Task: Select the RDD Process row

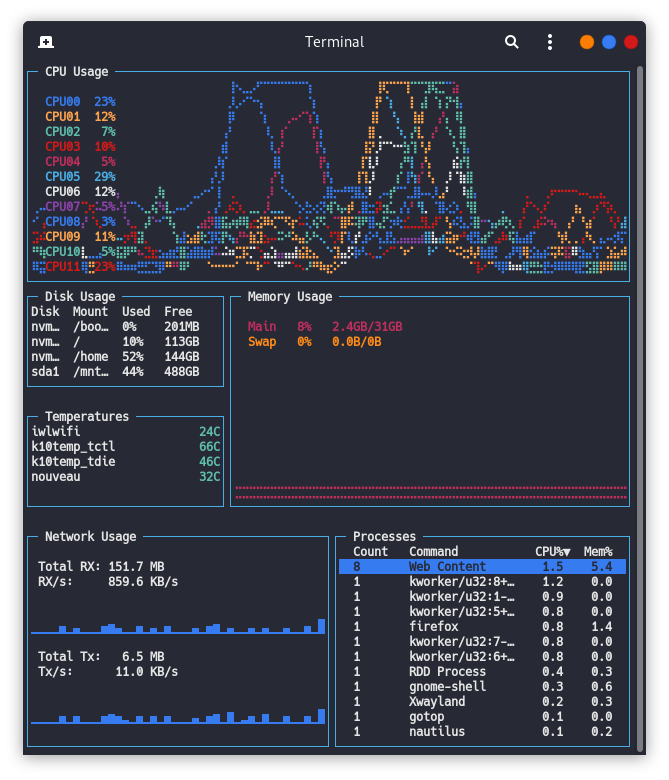Action: tap(482, 672)
